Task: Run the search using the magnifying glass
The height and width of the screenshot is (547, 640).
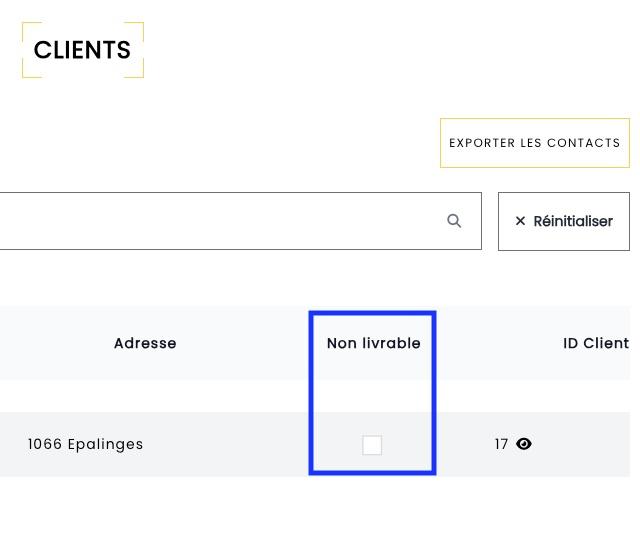Action: (454, 221)
